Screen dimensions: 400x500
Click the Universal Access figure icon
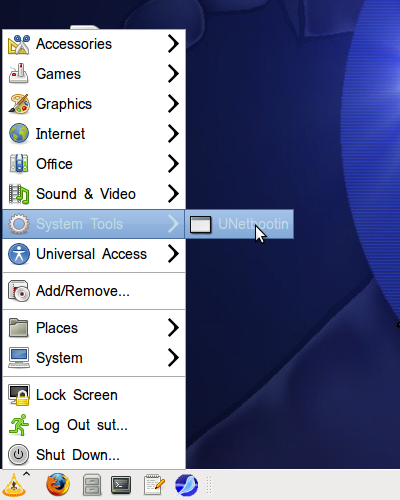point(19,254)
